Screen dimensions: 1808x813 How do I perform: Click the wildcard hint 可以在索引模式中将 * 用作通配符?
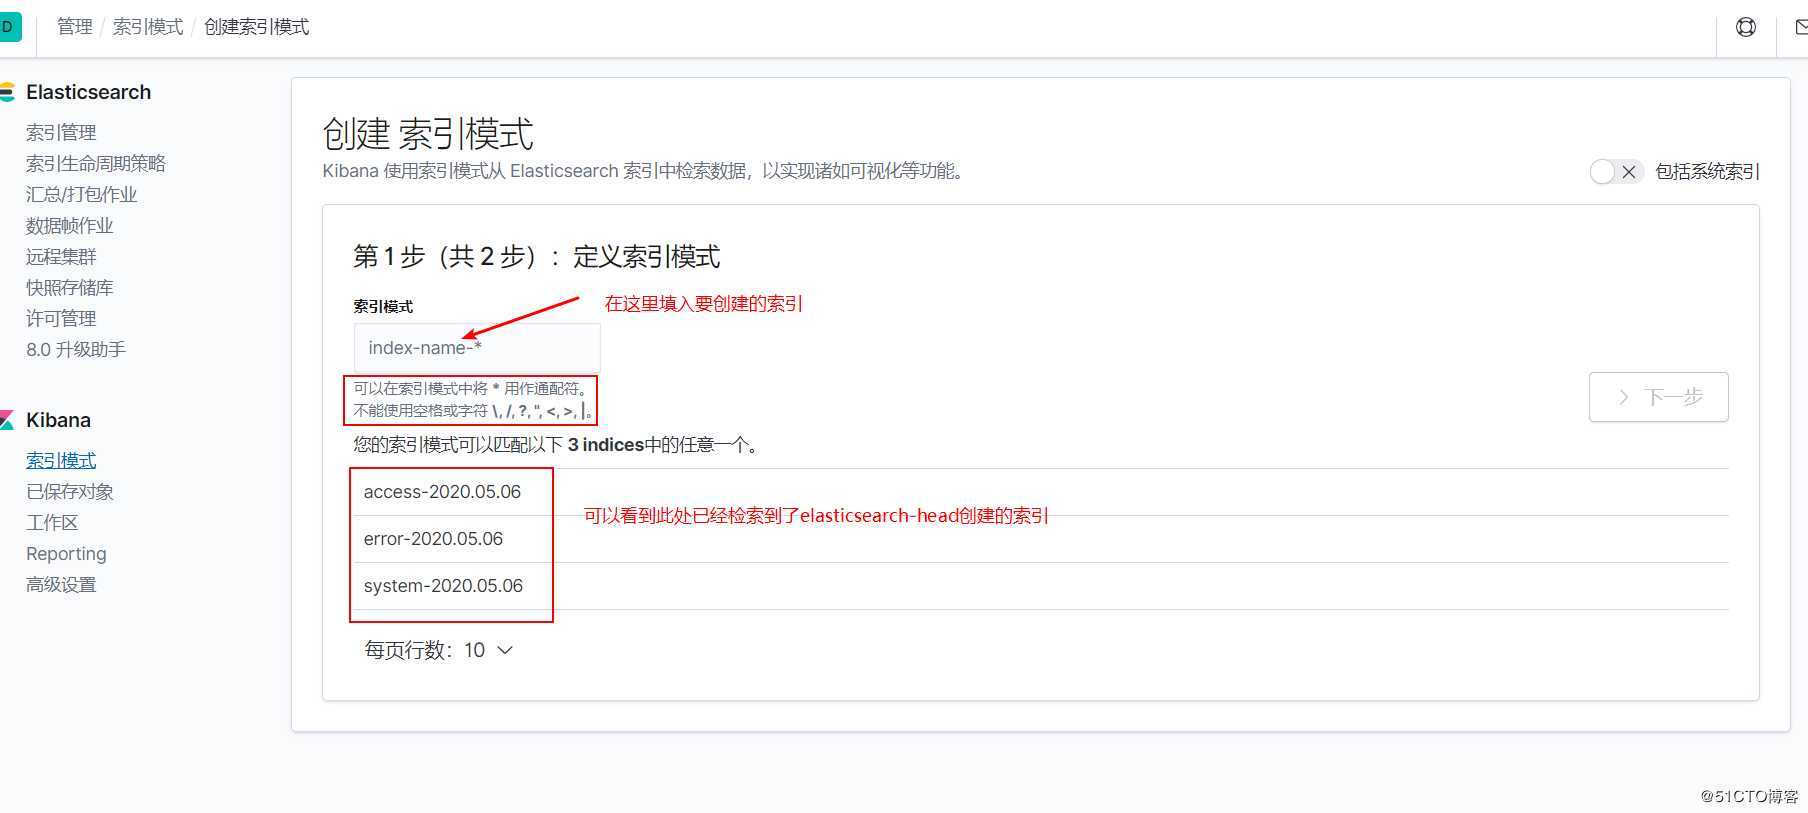pyautogui.click(x=472, y=388)
